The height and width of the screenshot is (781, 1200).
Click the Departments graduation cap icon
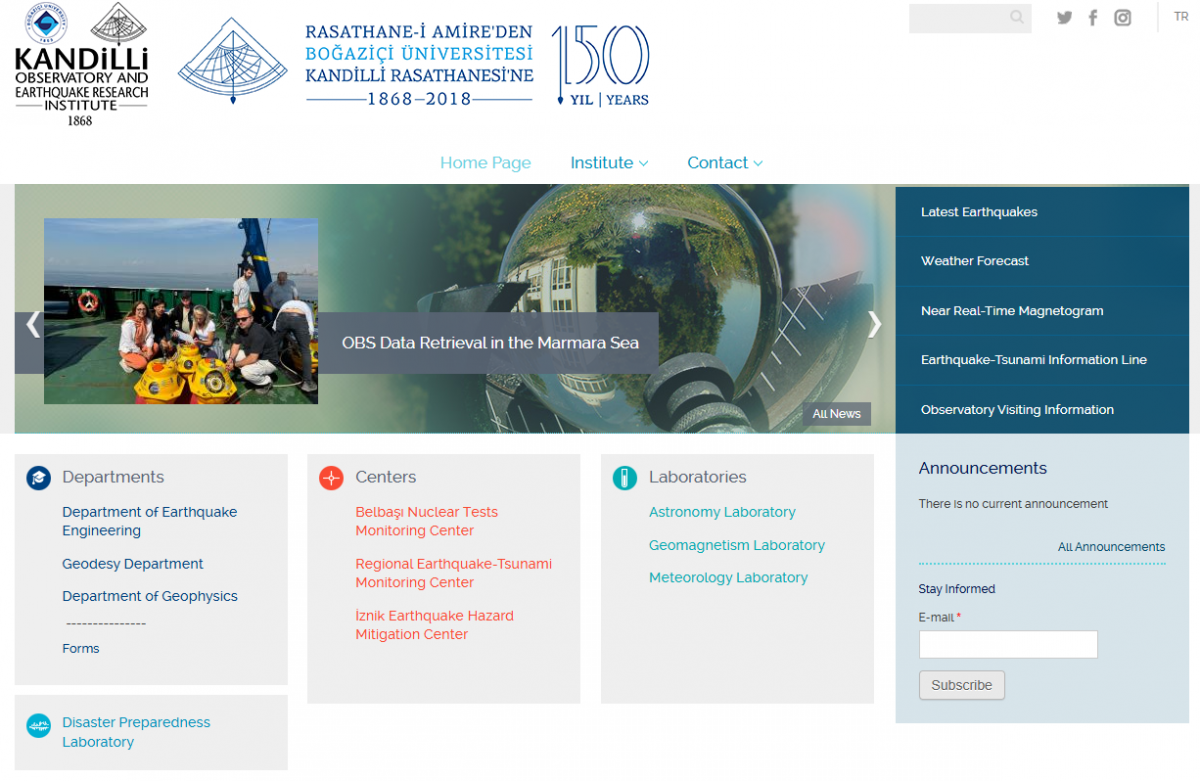tap(38, 478)
